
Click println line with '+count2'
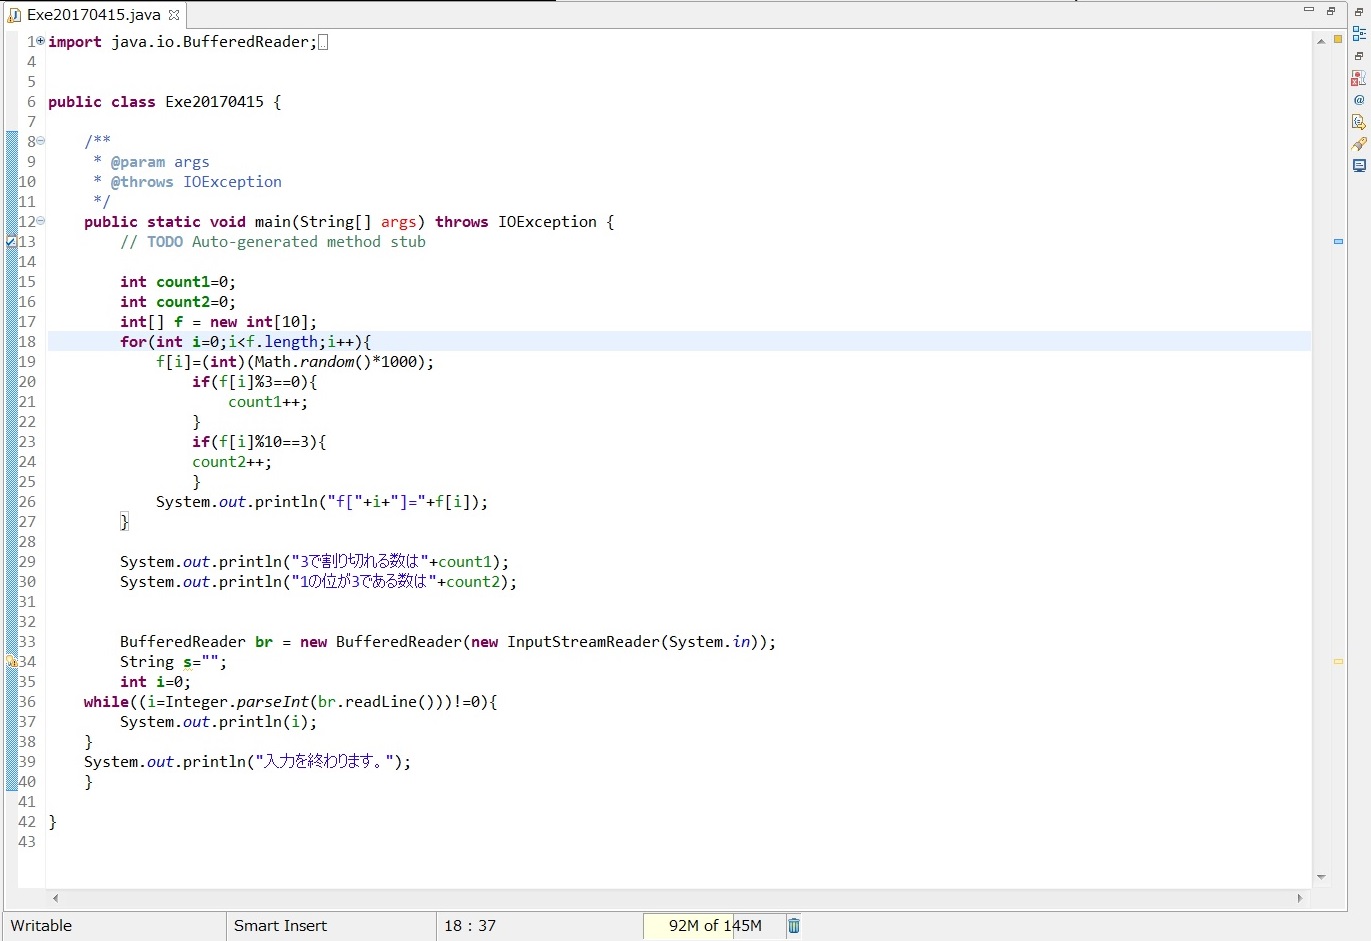[x=318, y=582]
